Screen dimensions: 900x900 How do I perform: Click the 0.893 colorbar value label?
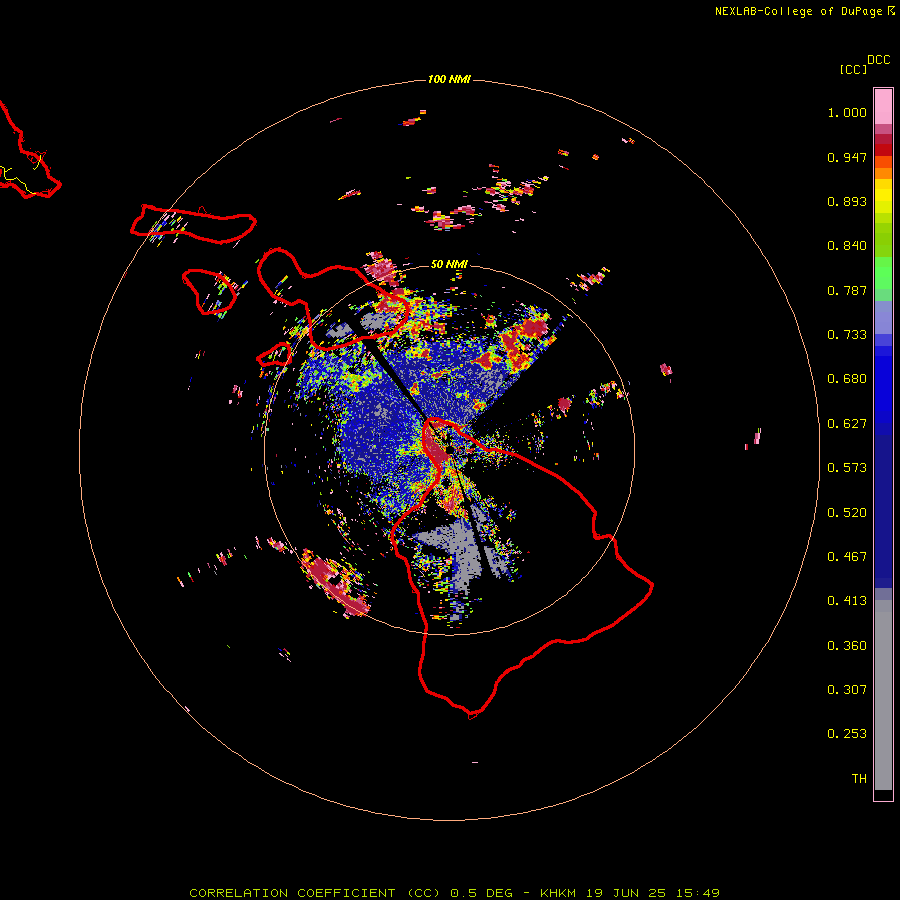pos(847,201)
